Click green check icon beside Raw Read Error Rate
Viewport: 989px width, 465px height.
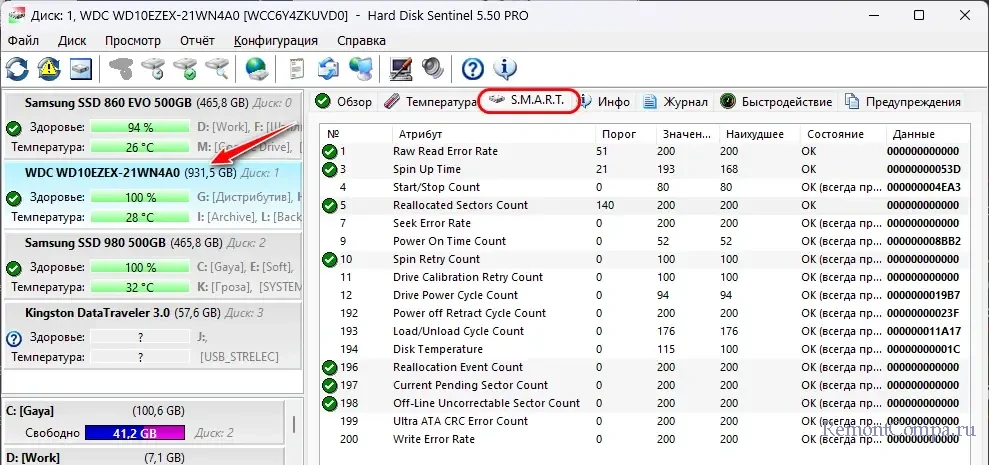(x=330, y=151)
